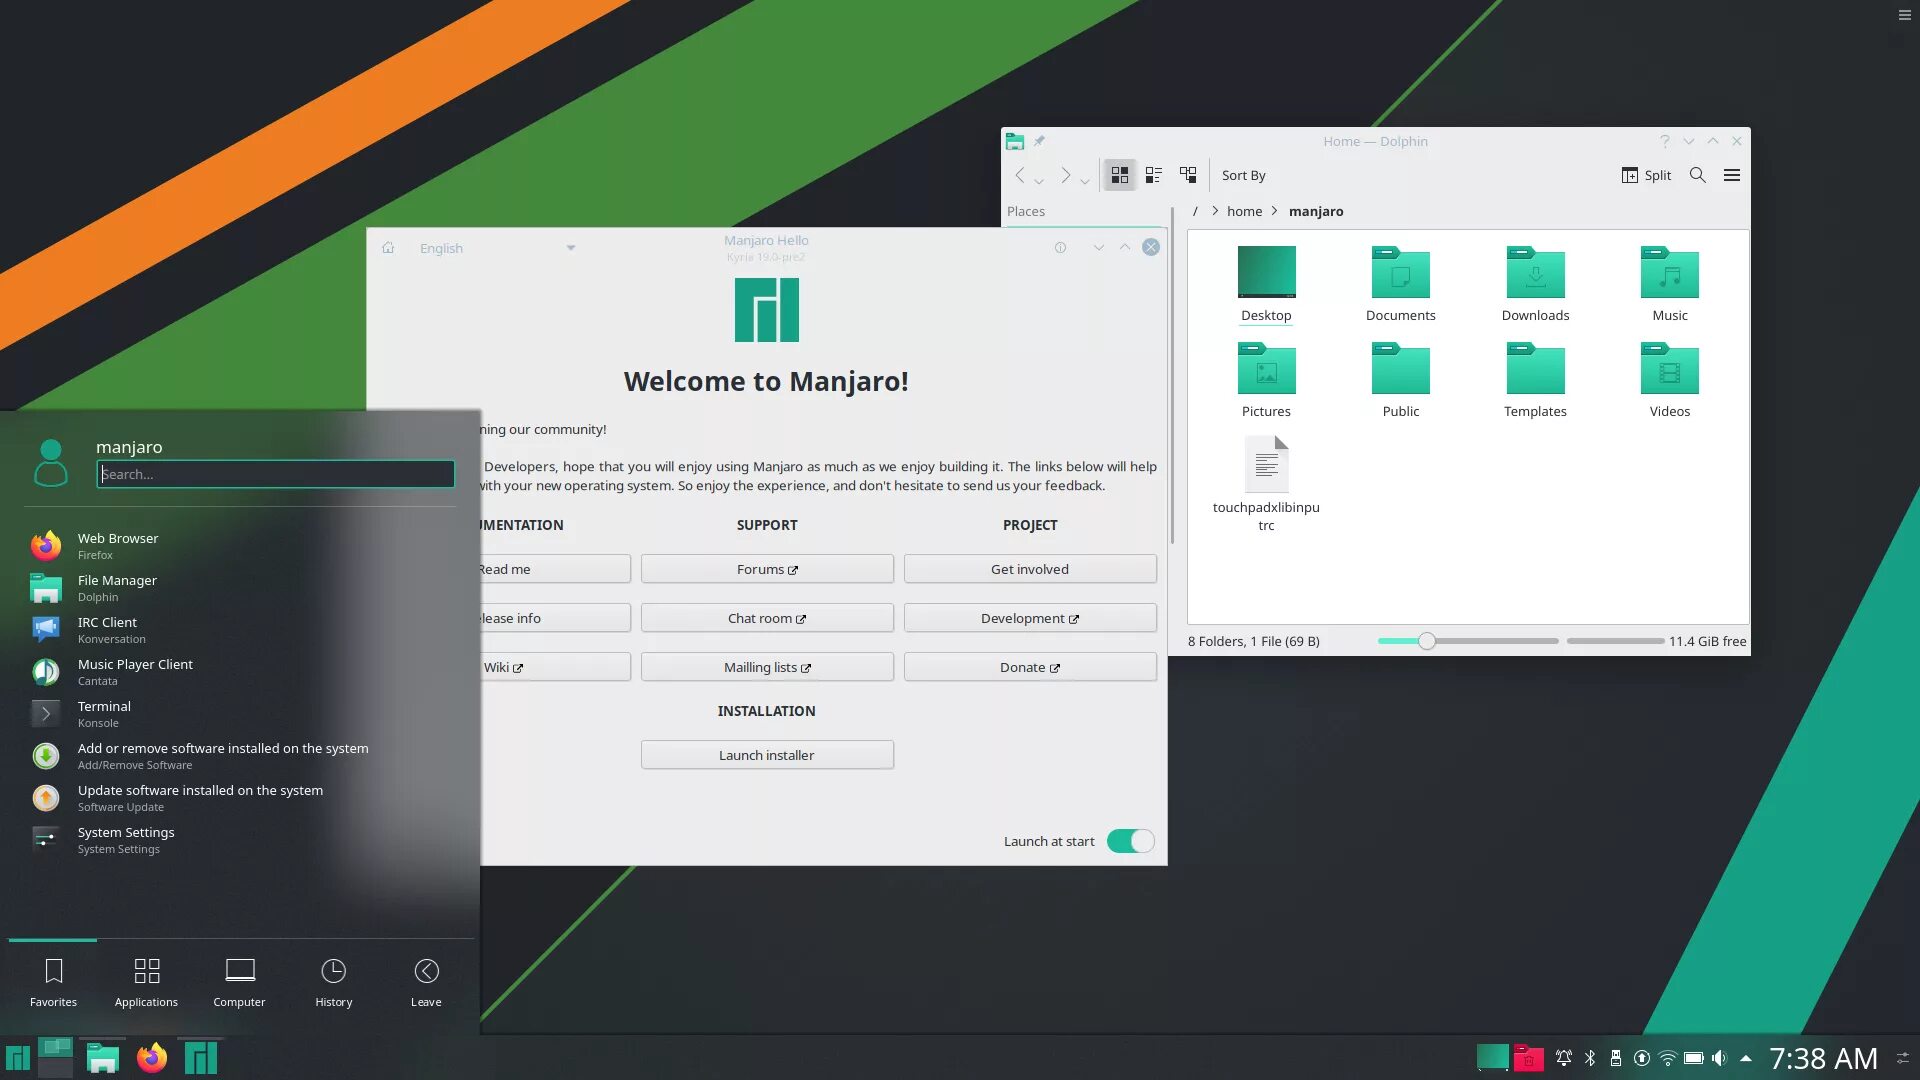This screenshot has width=1920, height=1080.
Task: Click the Search icon in Dolphin toolbar
Action: point(1697,174)
